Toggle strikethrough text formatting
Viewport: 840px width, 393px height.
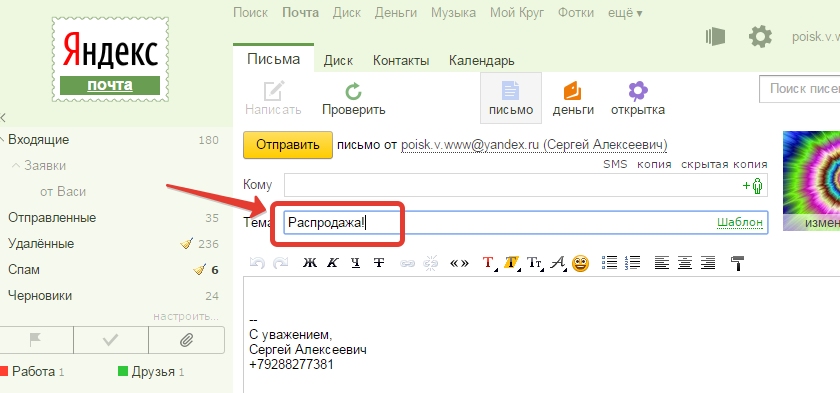(x=379, y=263)
